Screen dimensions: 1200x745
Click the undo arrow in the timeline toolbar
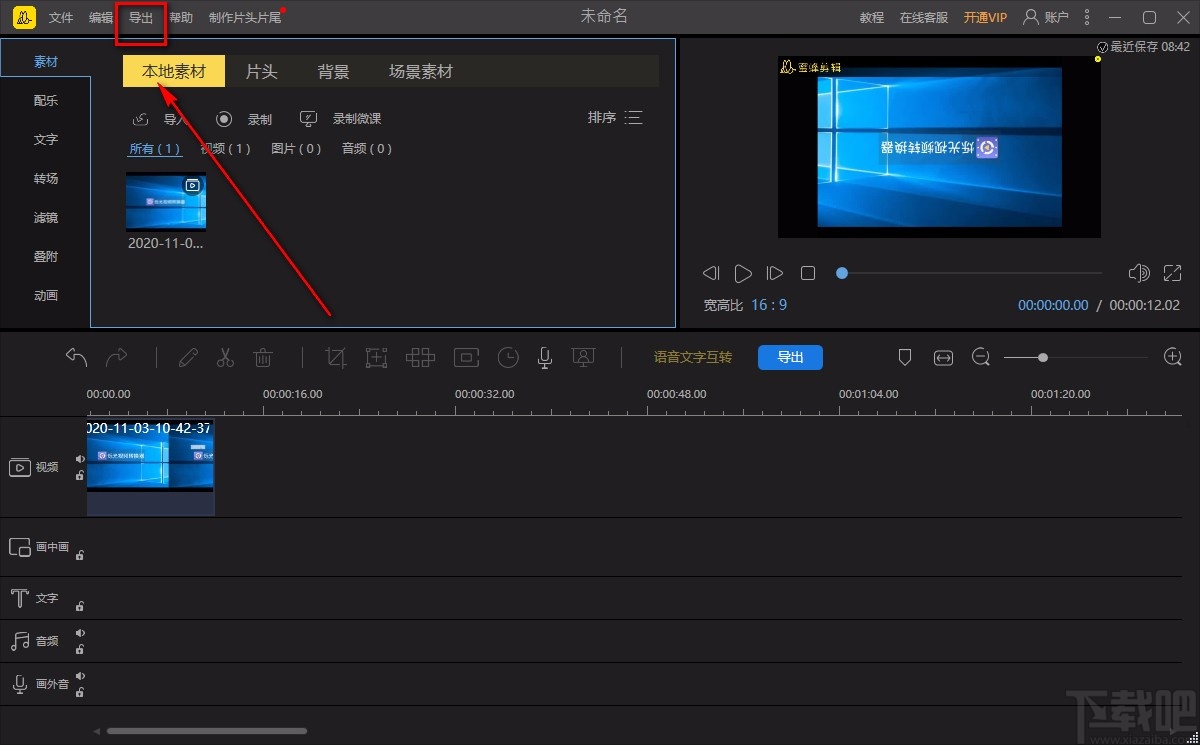tap(77, 357)
